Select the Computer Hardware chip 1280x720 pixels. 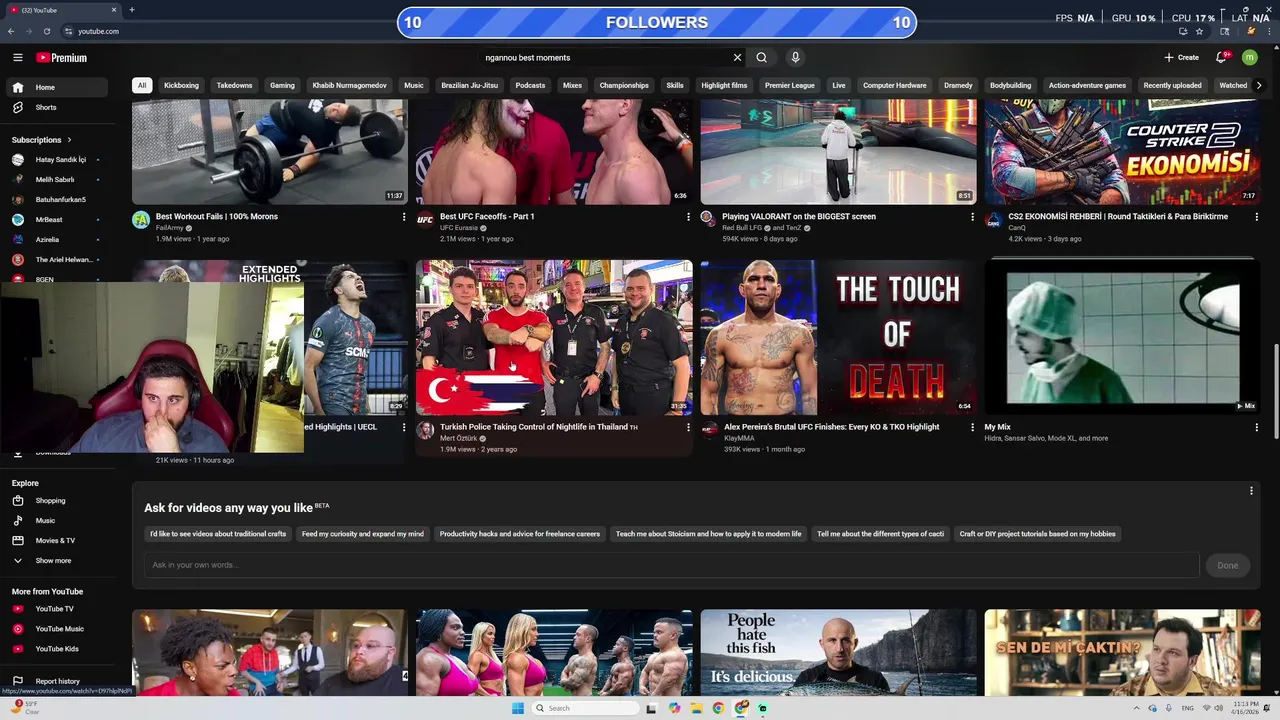894,86
